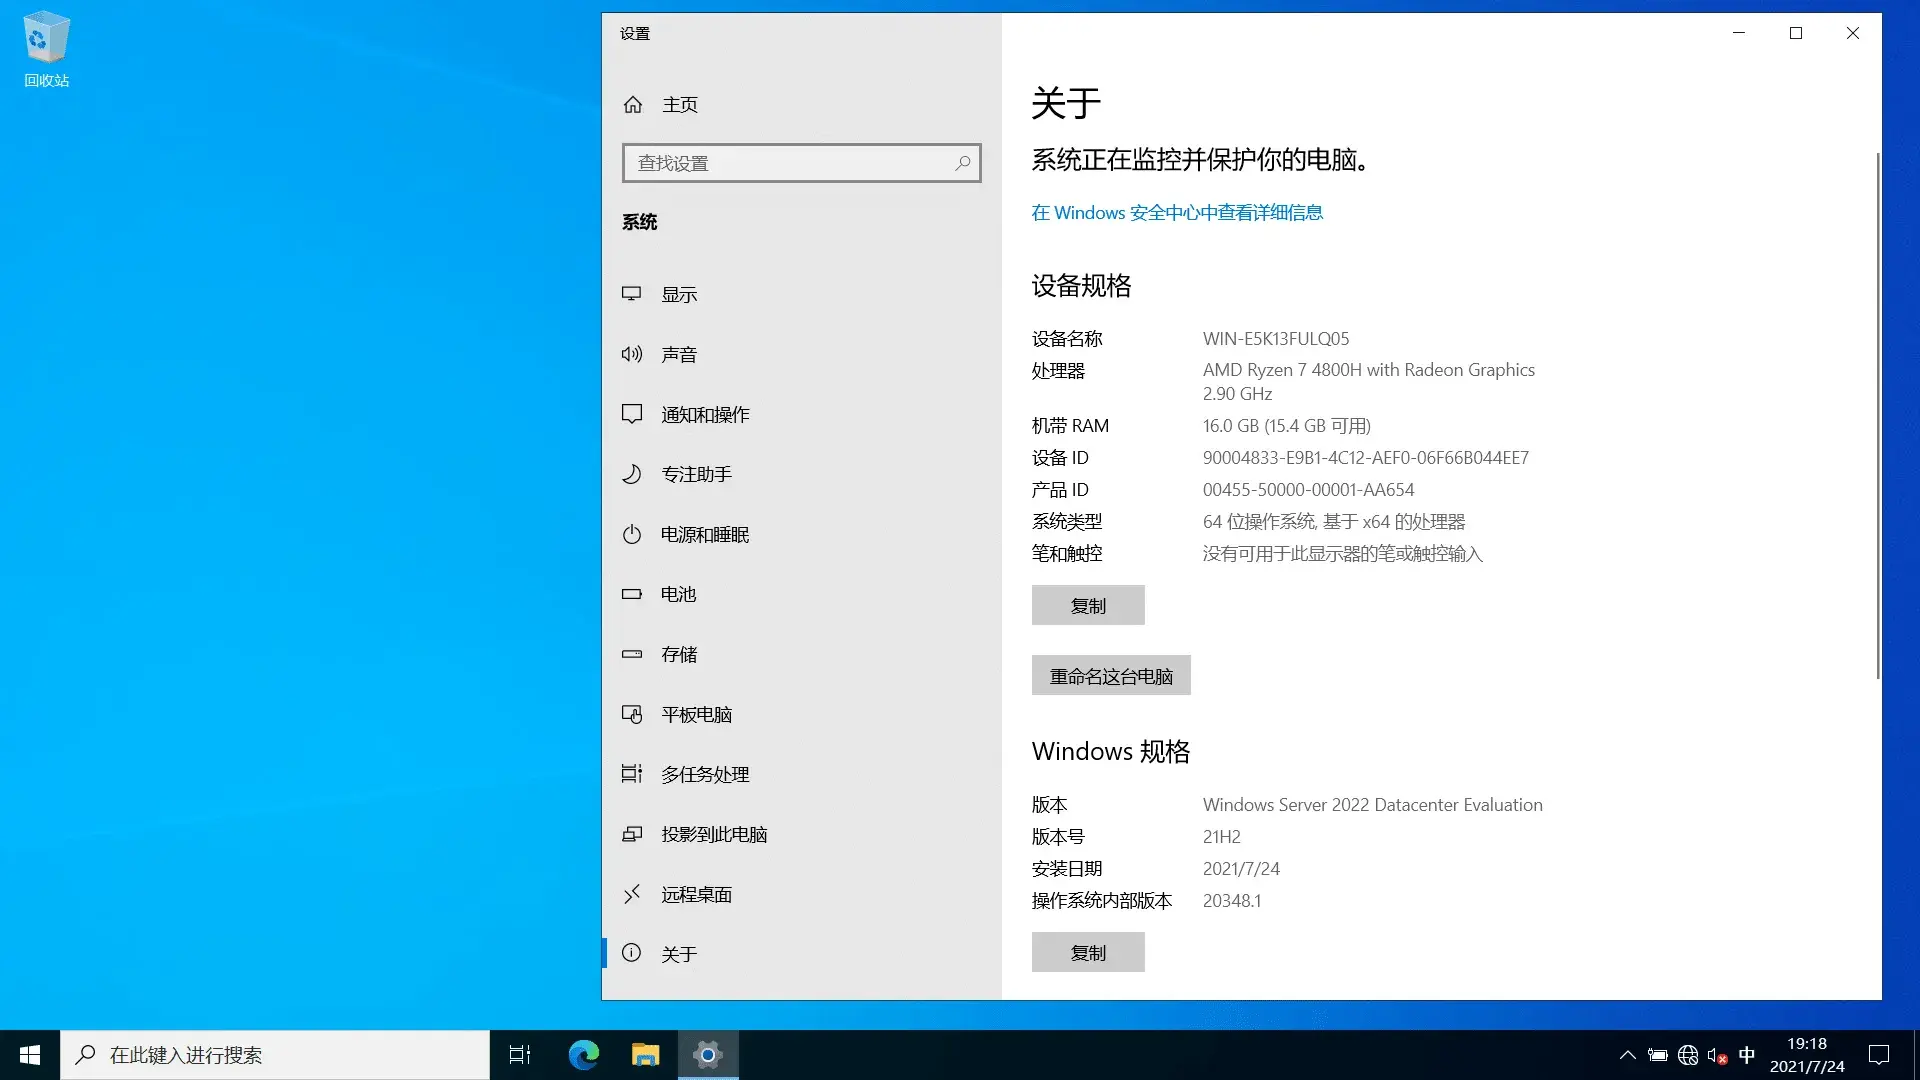Open Windows Security details link

coord(1177,212)
